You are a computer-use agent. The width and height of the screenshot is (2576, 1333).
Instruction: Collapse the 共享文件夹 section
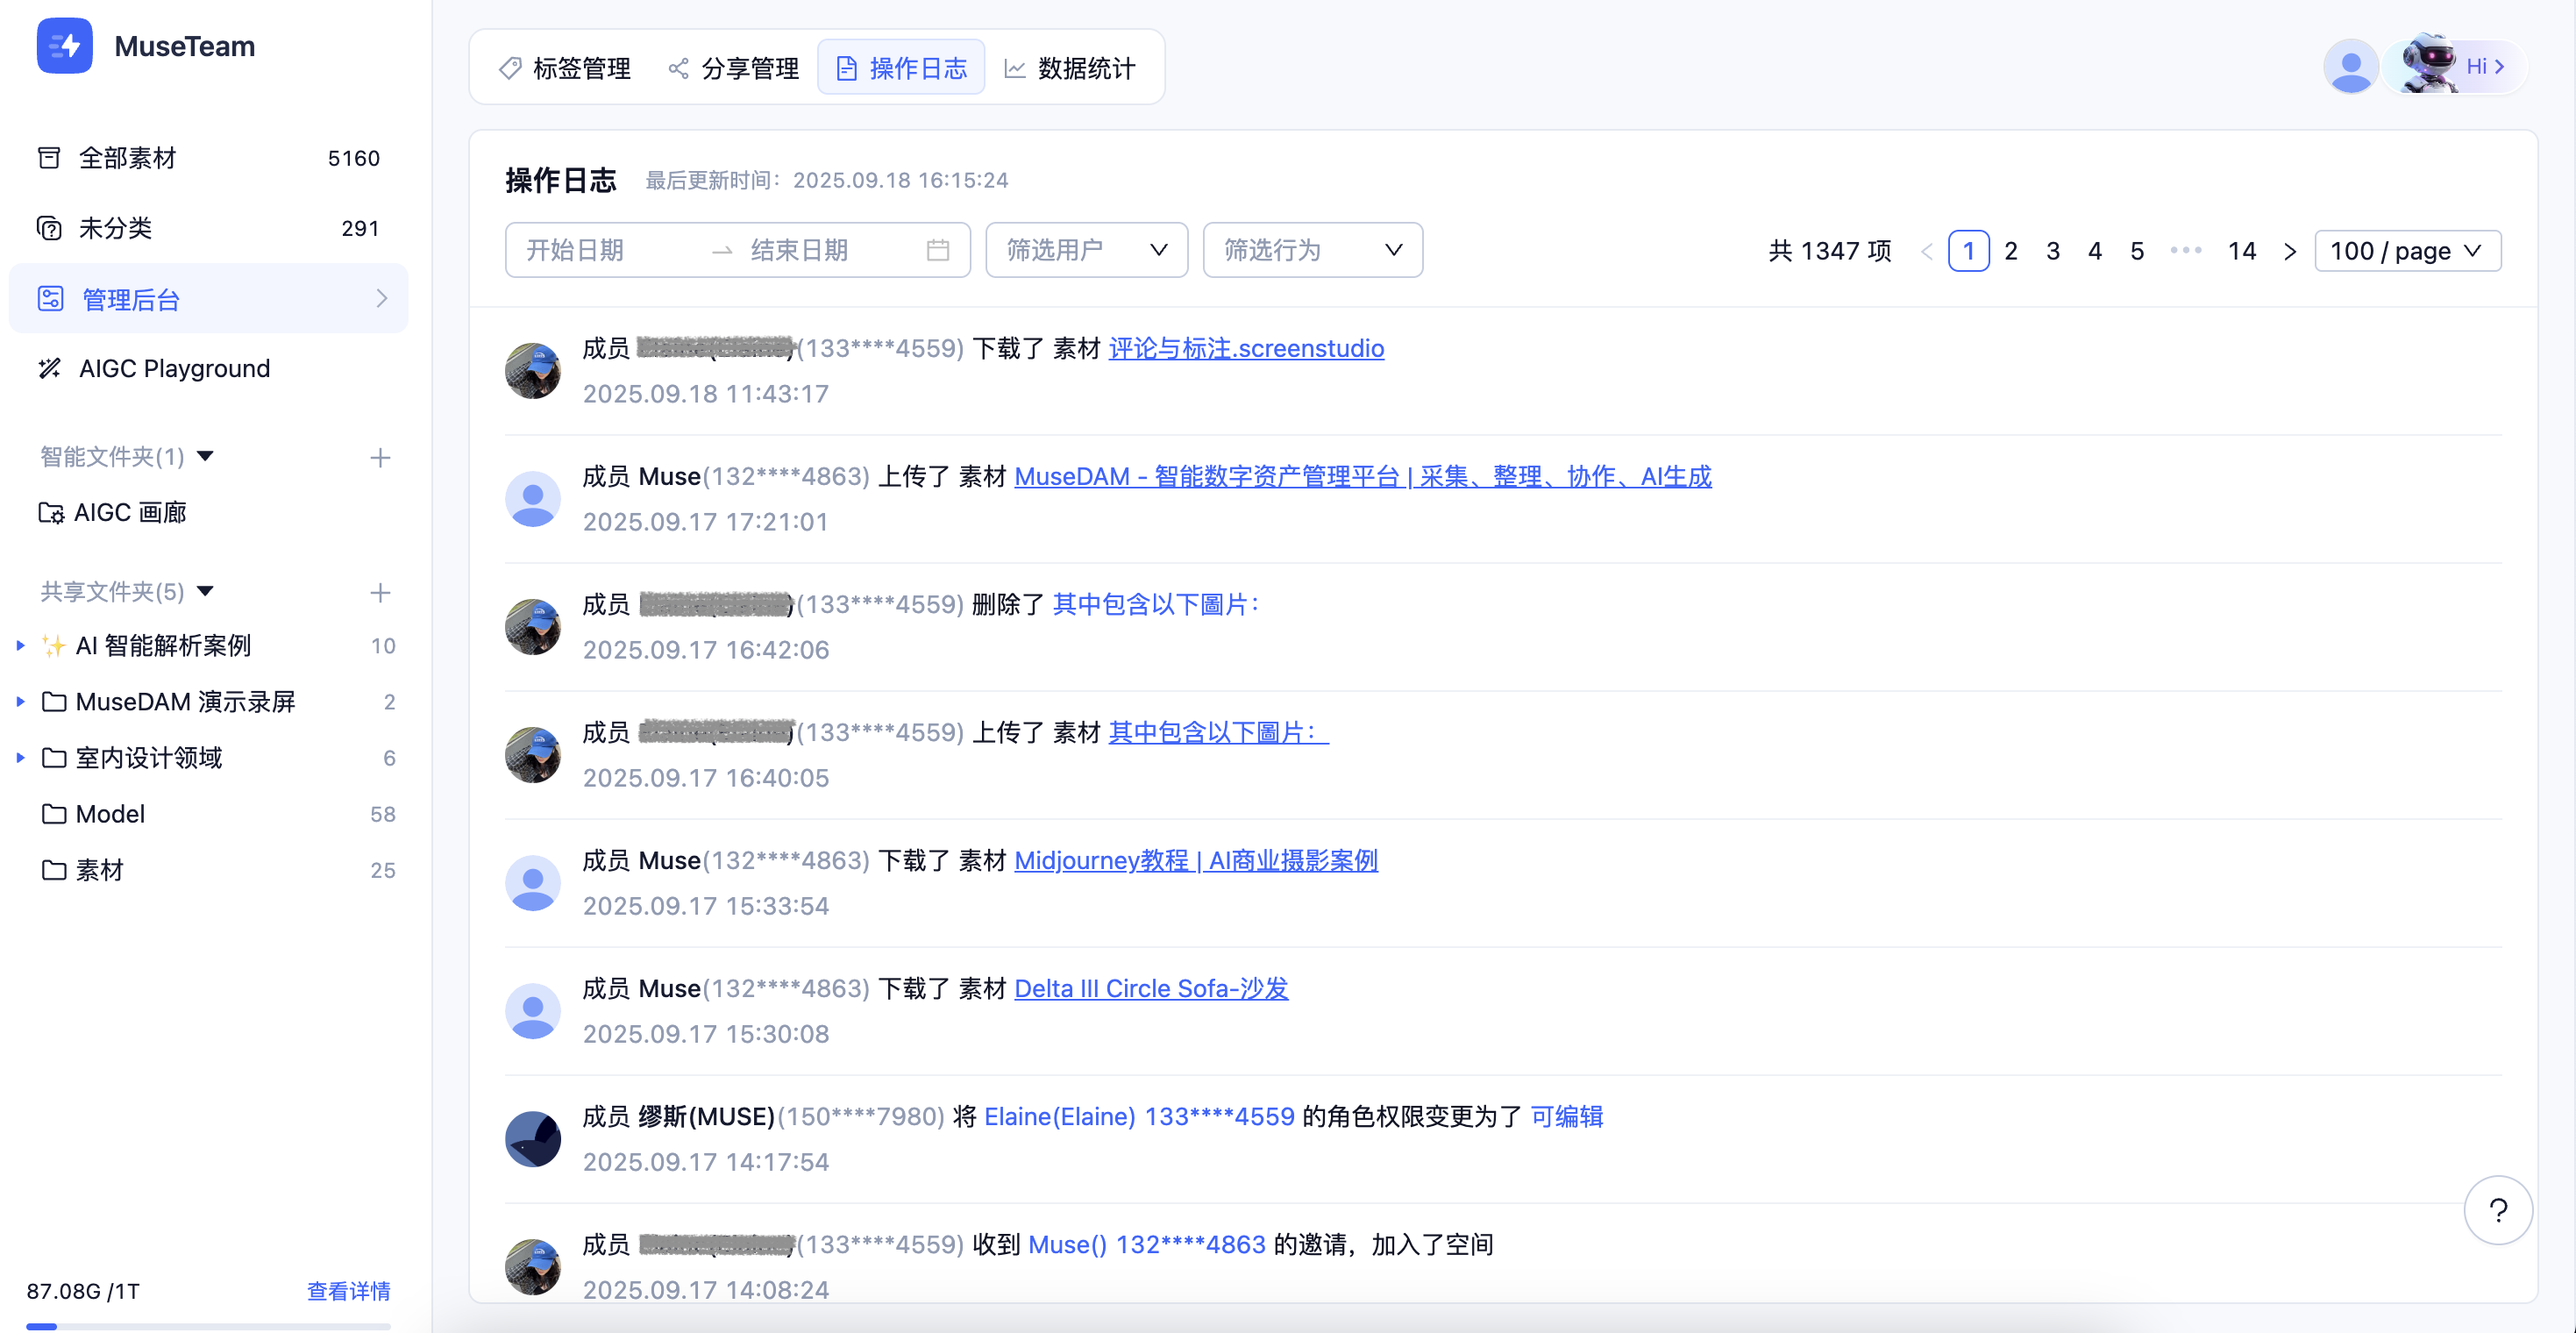coord(205,591)
